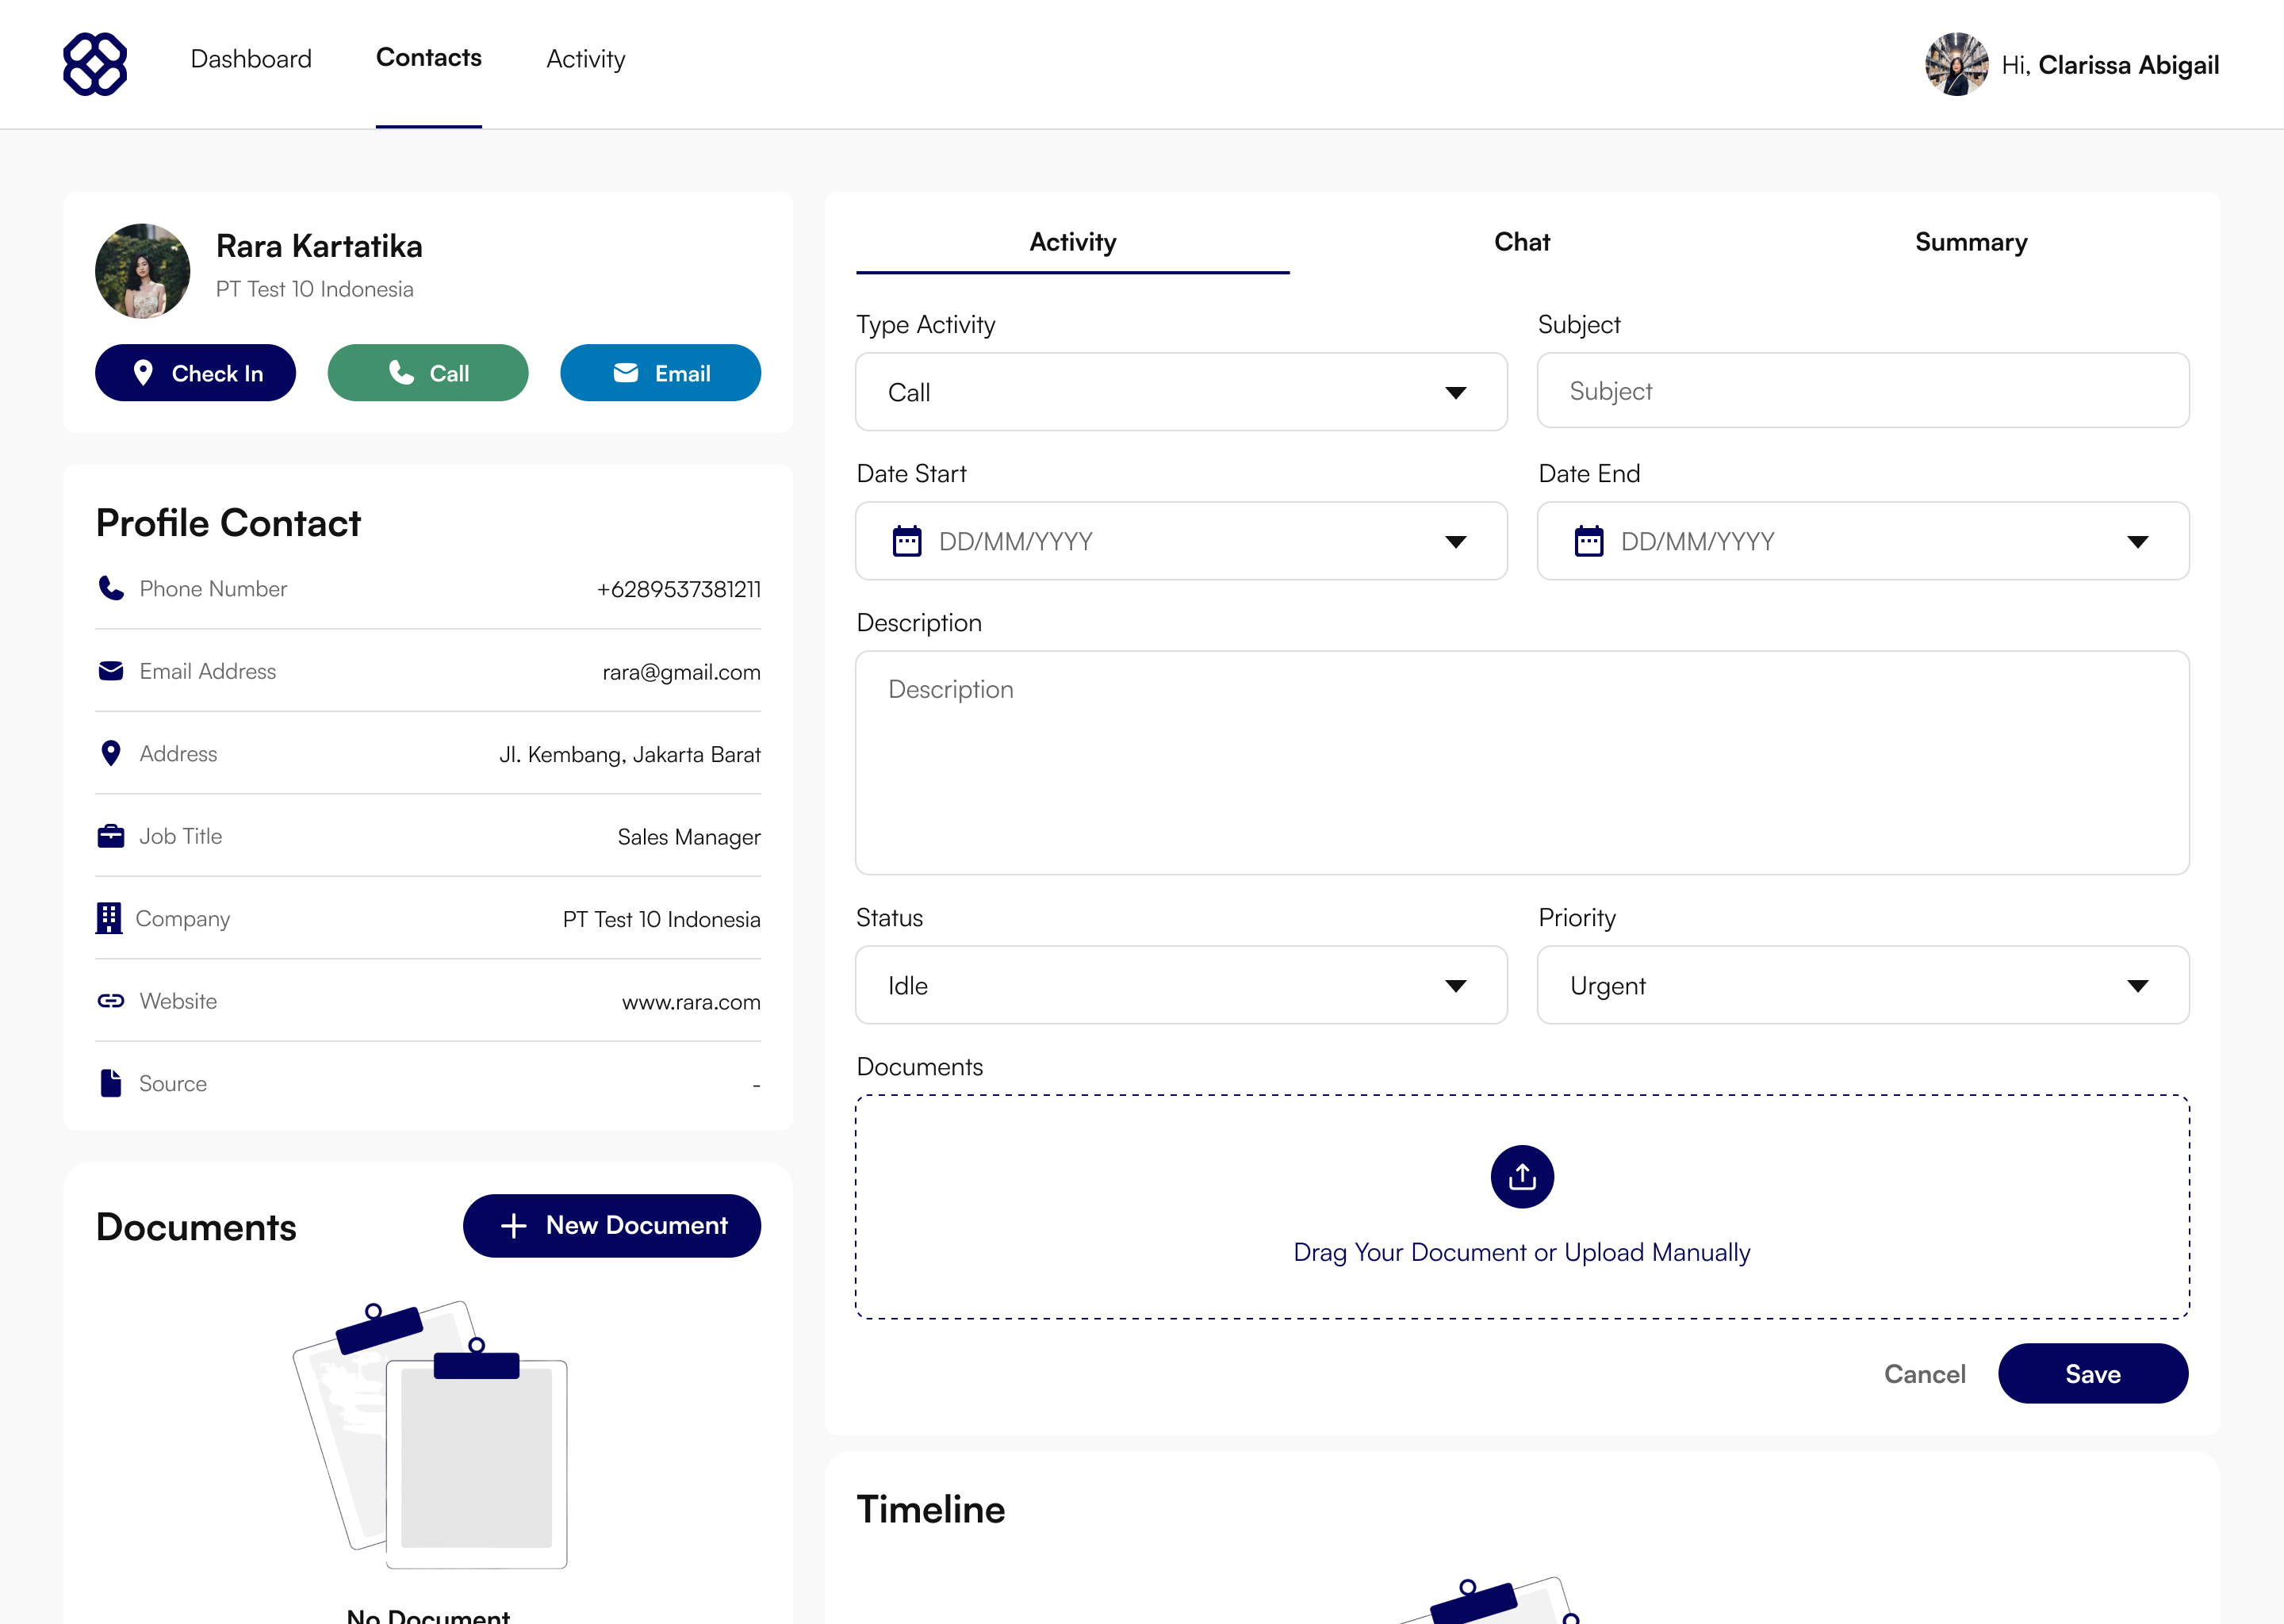2284x1624 pixels.
Task: Click the Timeline heading
Action: [x=930, y=1509]
